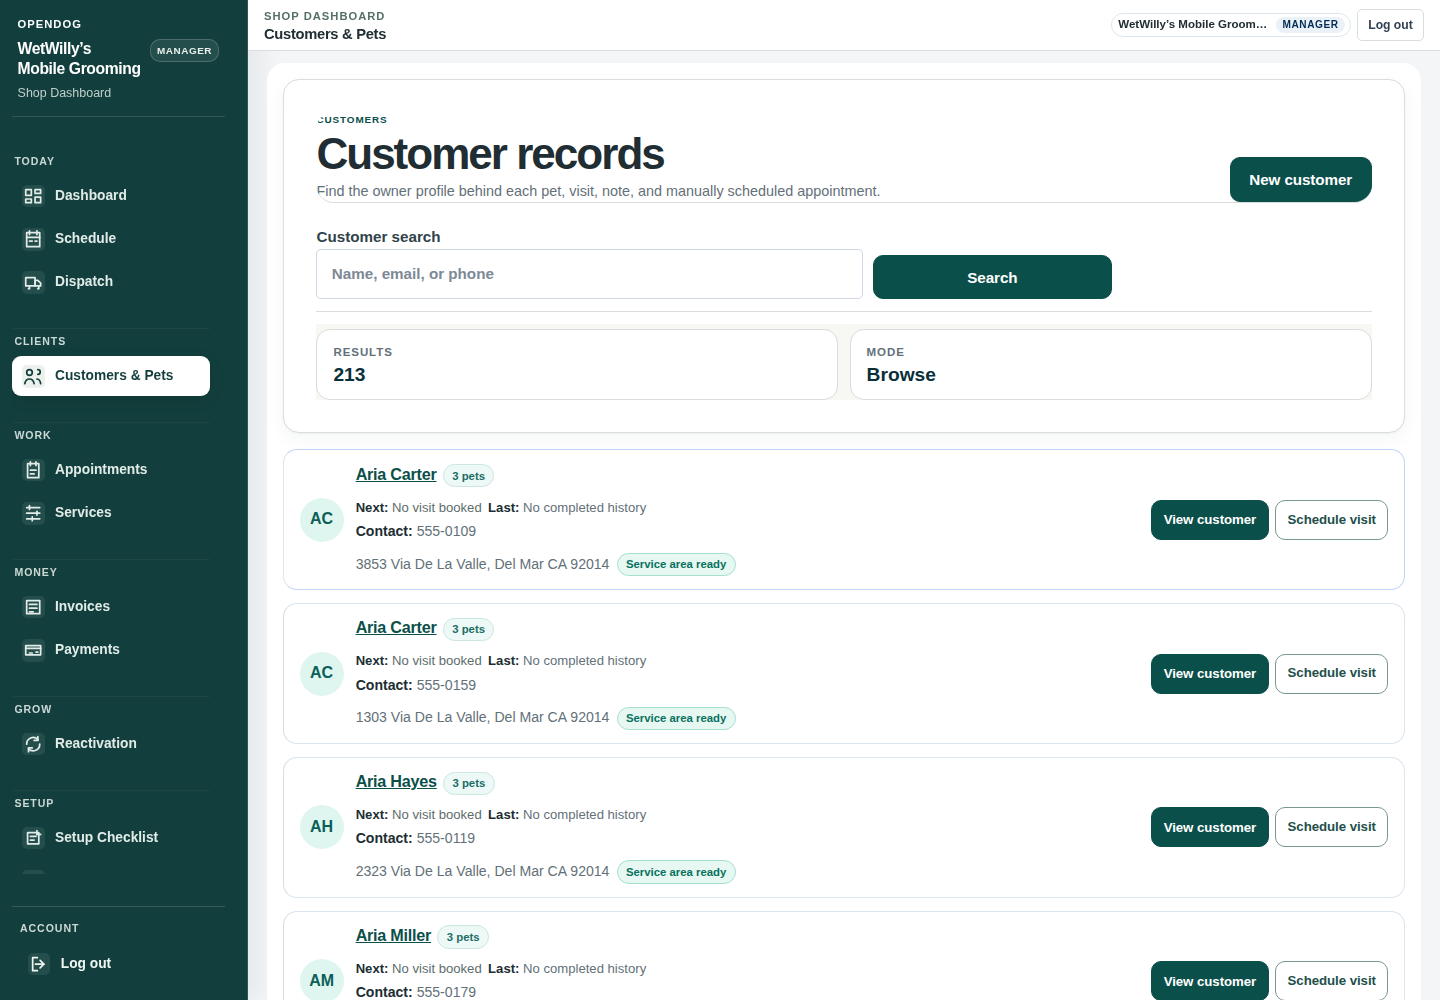
Task: Click WetWilly's Mobile Grooming sidebar title
Action: coord(79,58)
